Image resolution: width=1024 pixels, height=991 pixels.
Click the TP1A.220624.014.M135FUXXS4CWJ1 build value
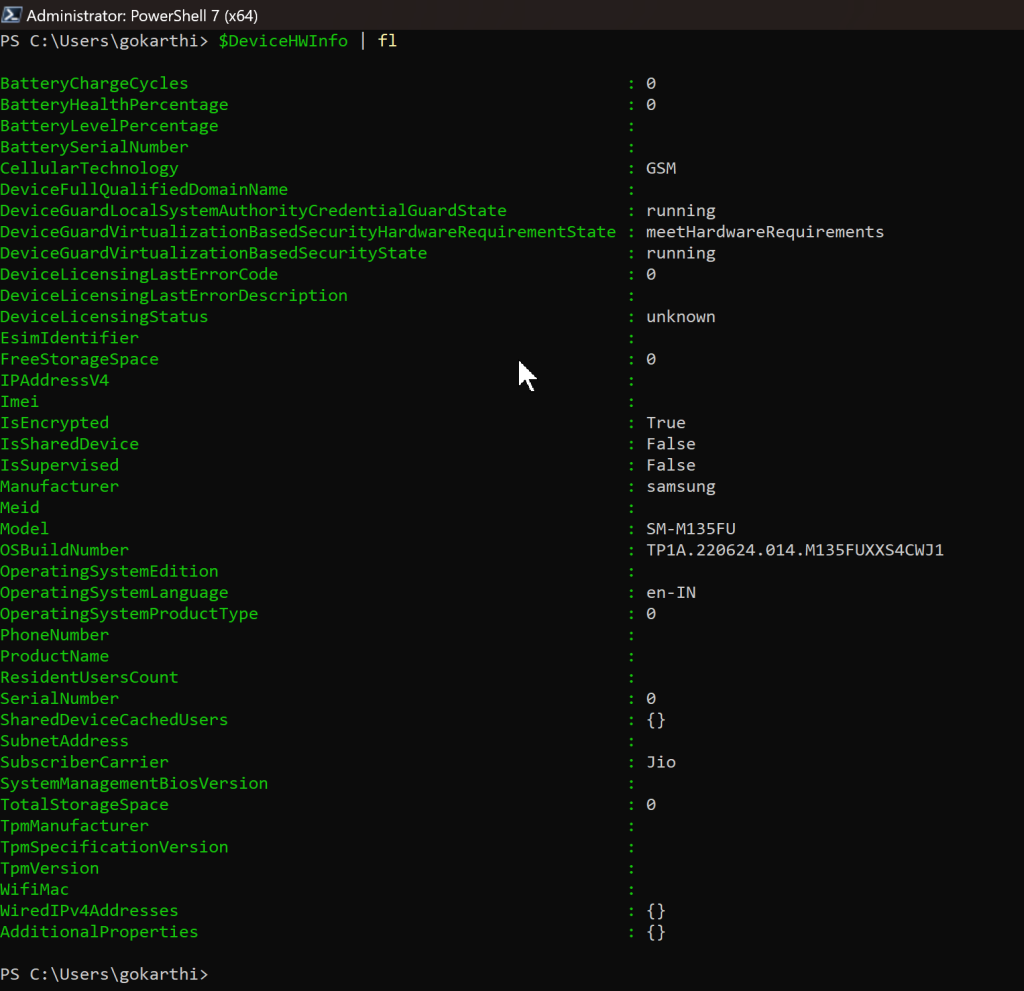click(x=795, y=550)
